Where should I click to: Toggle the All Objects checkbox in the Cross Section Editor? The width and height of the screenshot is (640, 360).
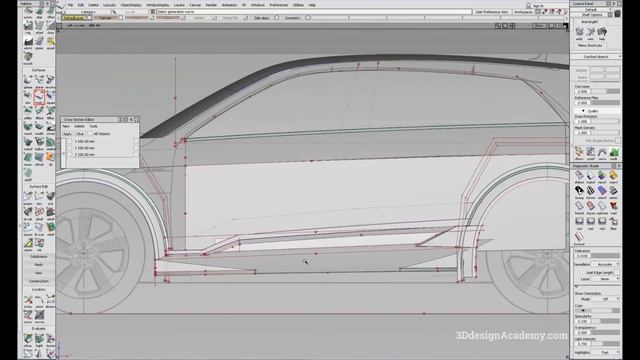90,134
